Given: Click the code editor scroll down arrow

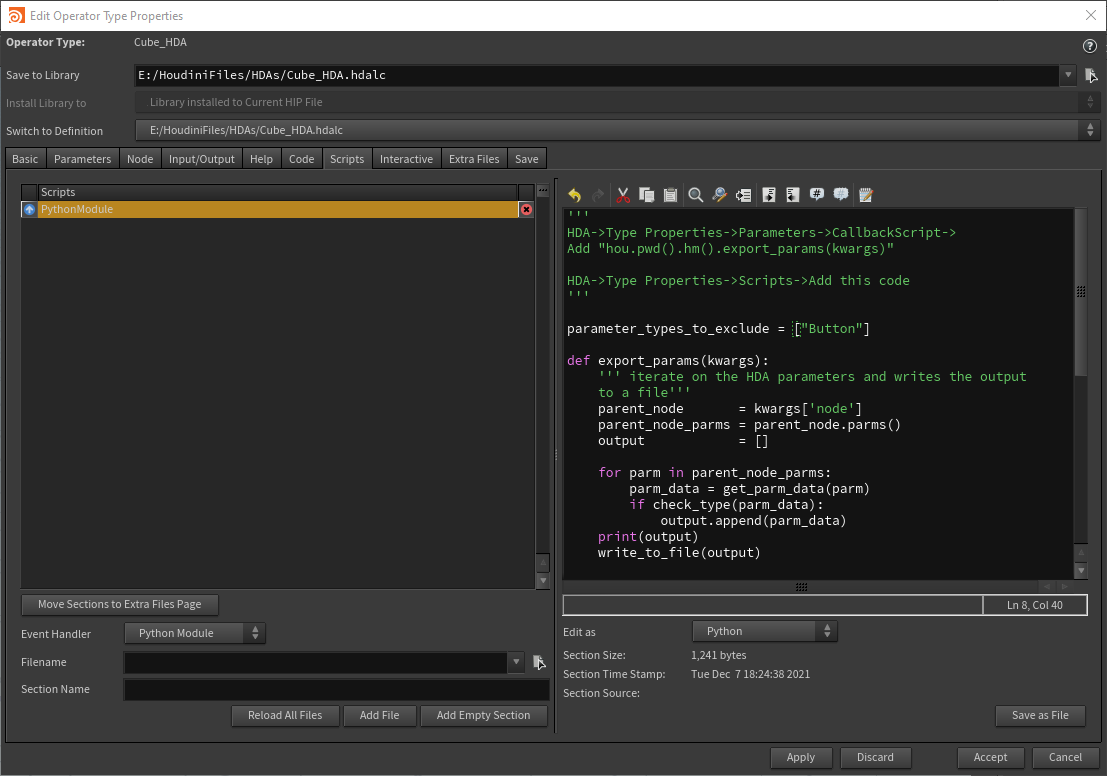Looking at the screenshot, I should pyautogui.click(x=1080, y=570).
